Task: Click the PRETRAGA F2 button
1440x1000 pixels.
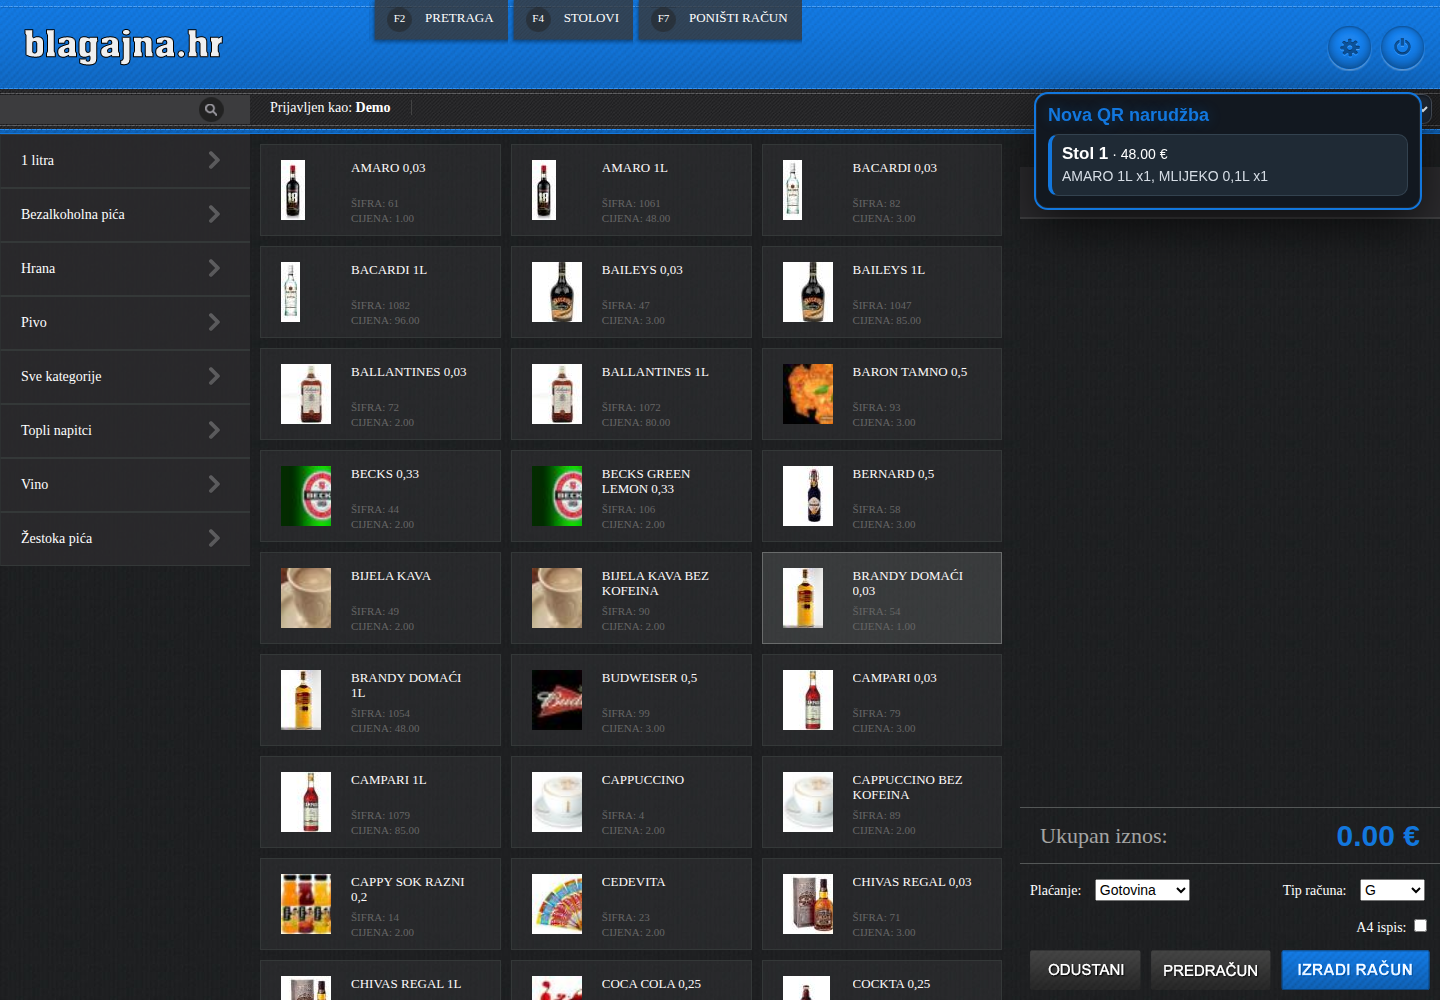Action: coord(441,19)
